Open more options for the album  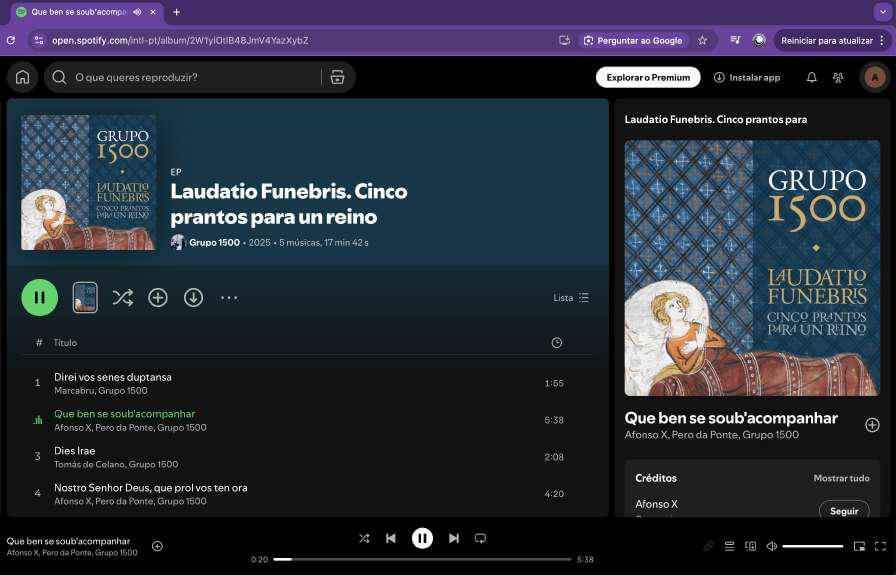229,297
